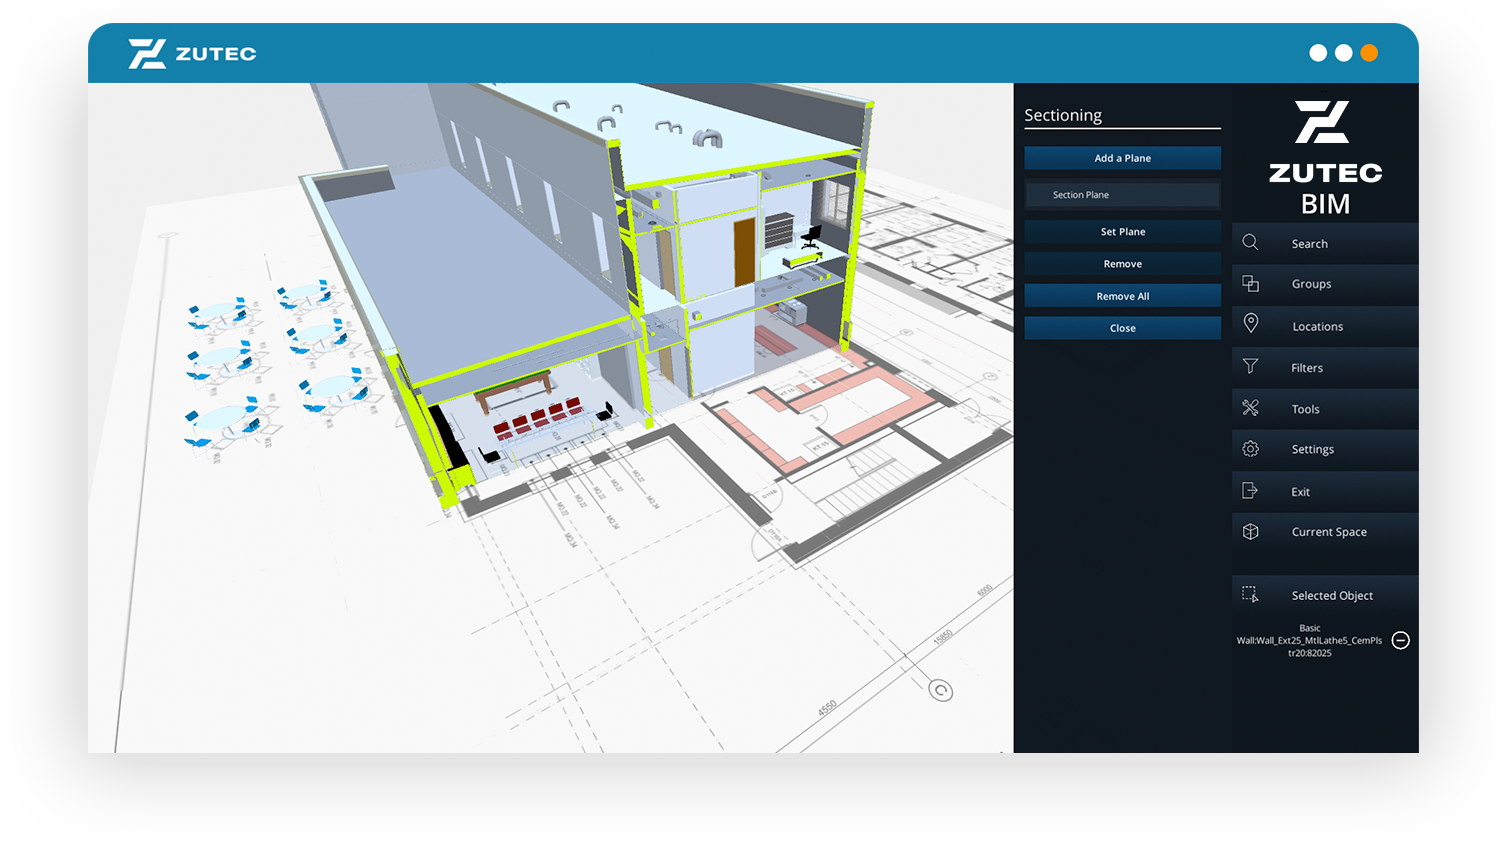Click the Selected Object selection icon
This screenshot has height=841, width=1496.
tap(1250, 594)
